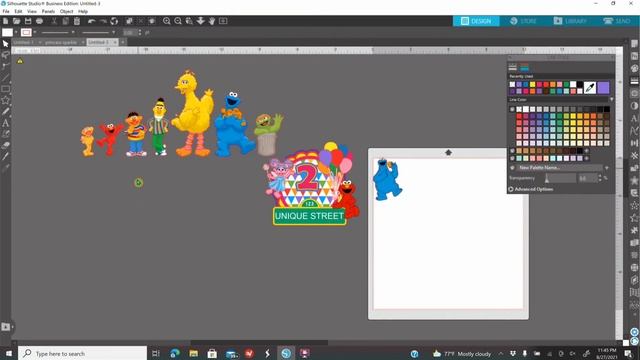640x360 pixels.
Task: Open Silhouette Studio from the taskbar
Action: pos(286,353)
